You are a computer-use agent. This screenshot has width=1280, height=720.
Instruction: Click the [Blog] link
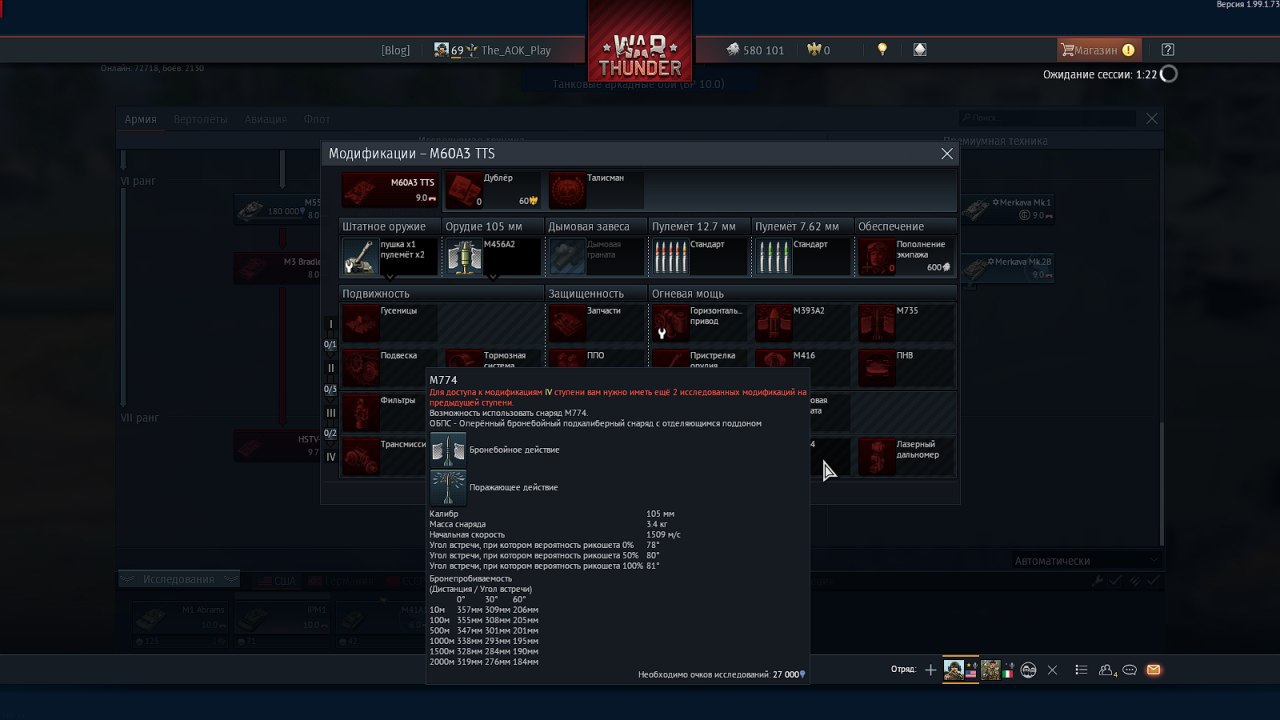click(395, 50)
